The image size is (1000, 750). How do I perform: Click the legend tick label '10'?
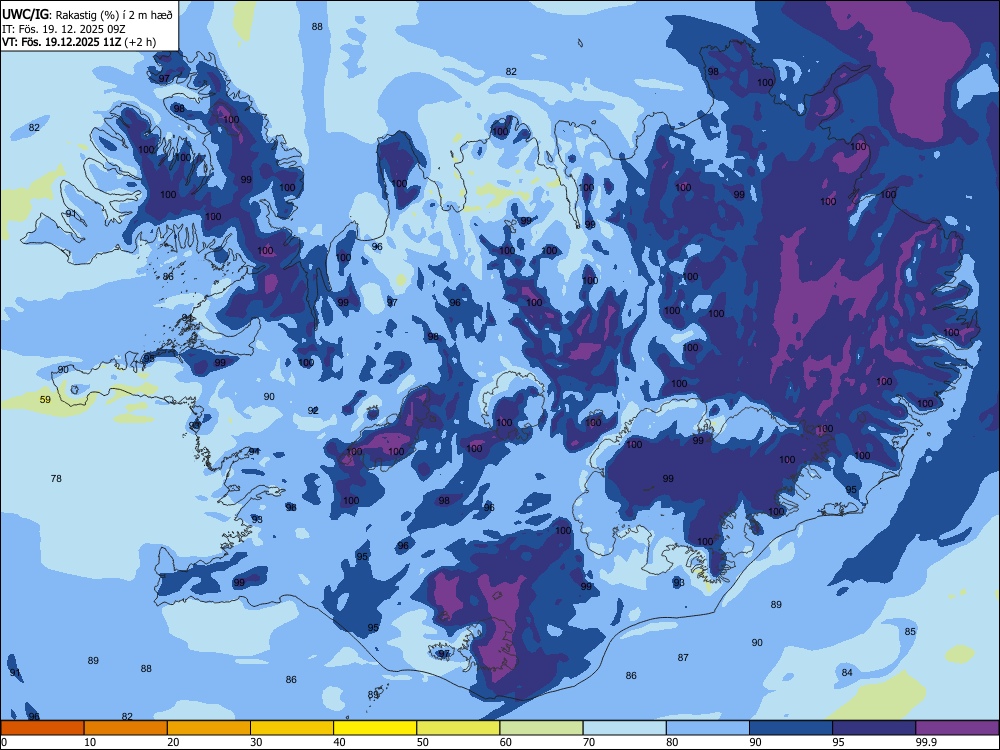(x=90, y=742)
